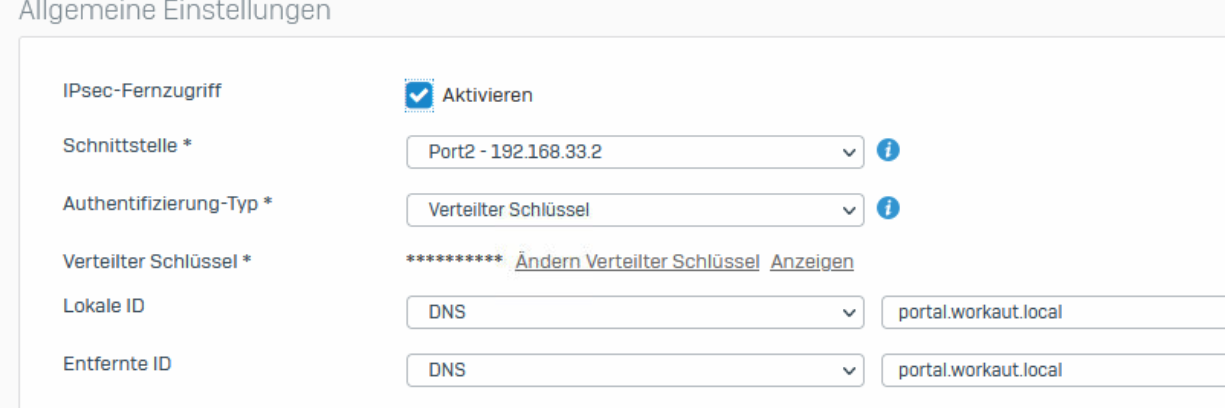Click Anzeigen to reveal the key
Screen dimensions: 1225x408
812,262
